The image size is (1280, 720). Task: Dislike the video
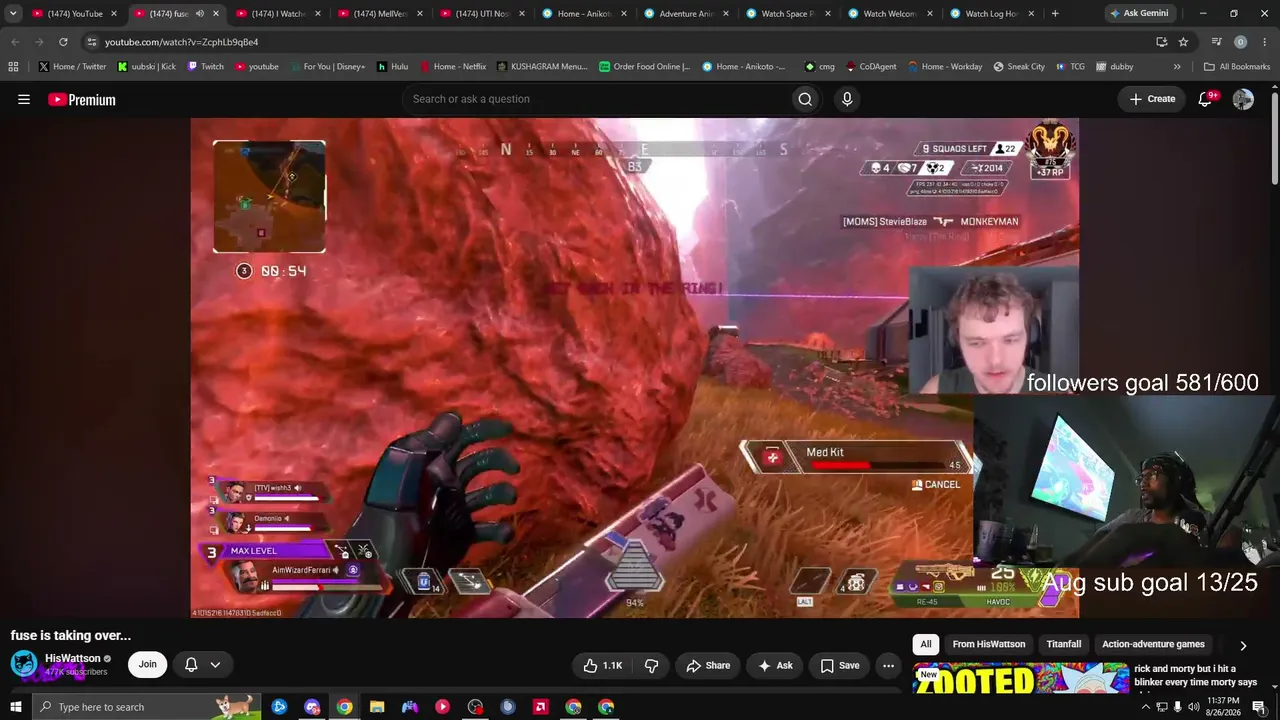[651, 665]
